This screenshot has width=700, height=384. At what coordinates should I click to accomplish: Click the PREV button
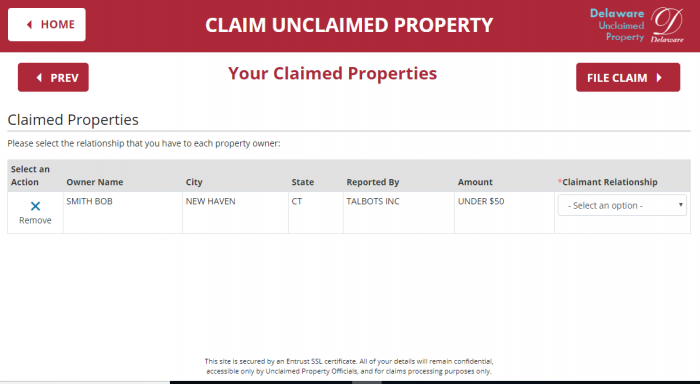tap(53, 77)
